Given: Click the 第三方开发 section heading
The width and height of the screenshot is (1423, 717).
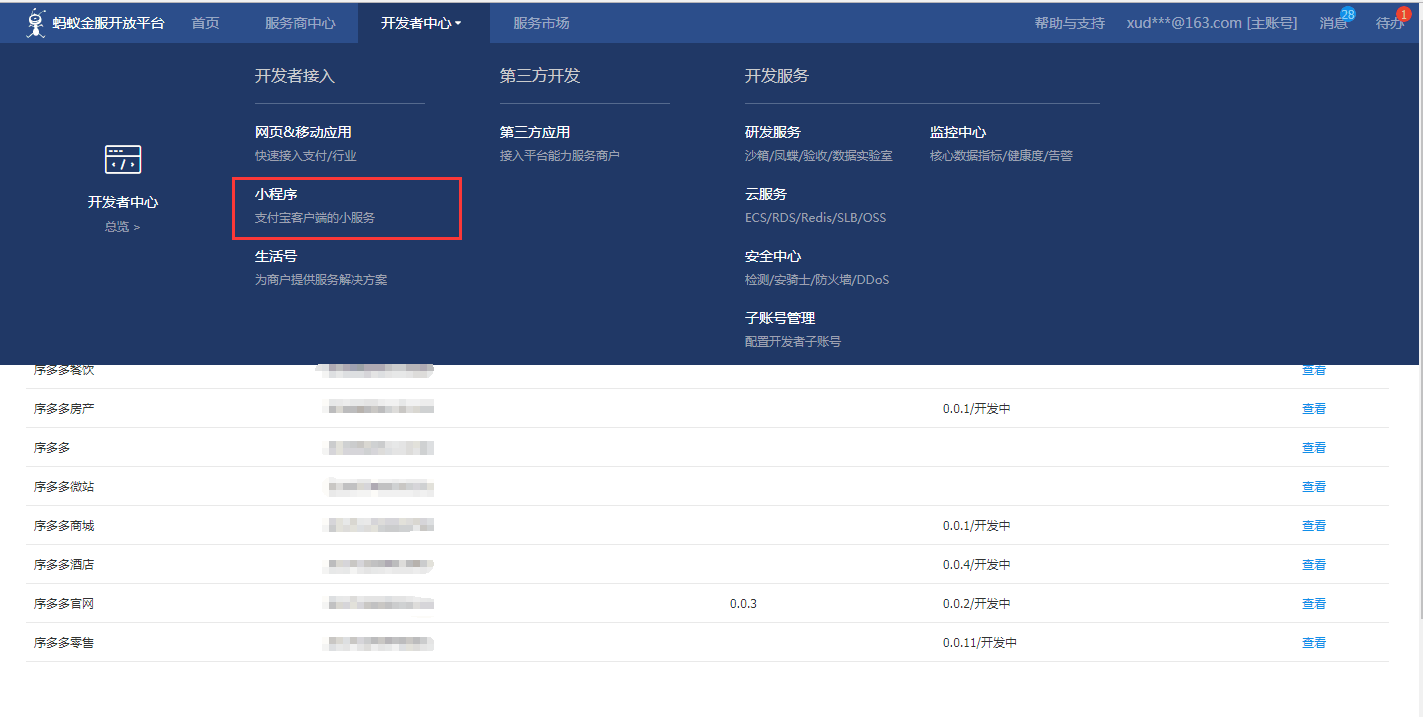Looking at the screenshot, I should [x=540, y=76].
